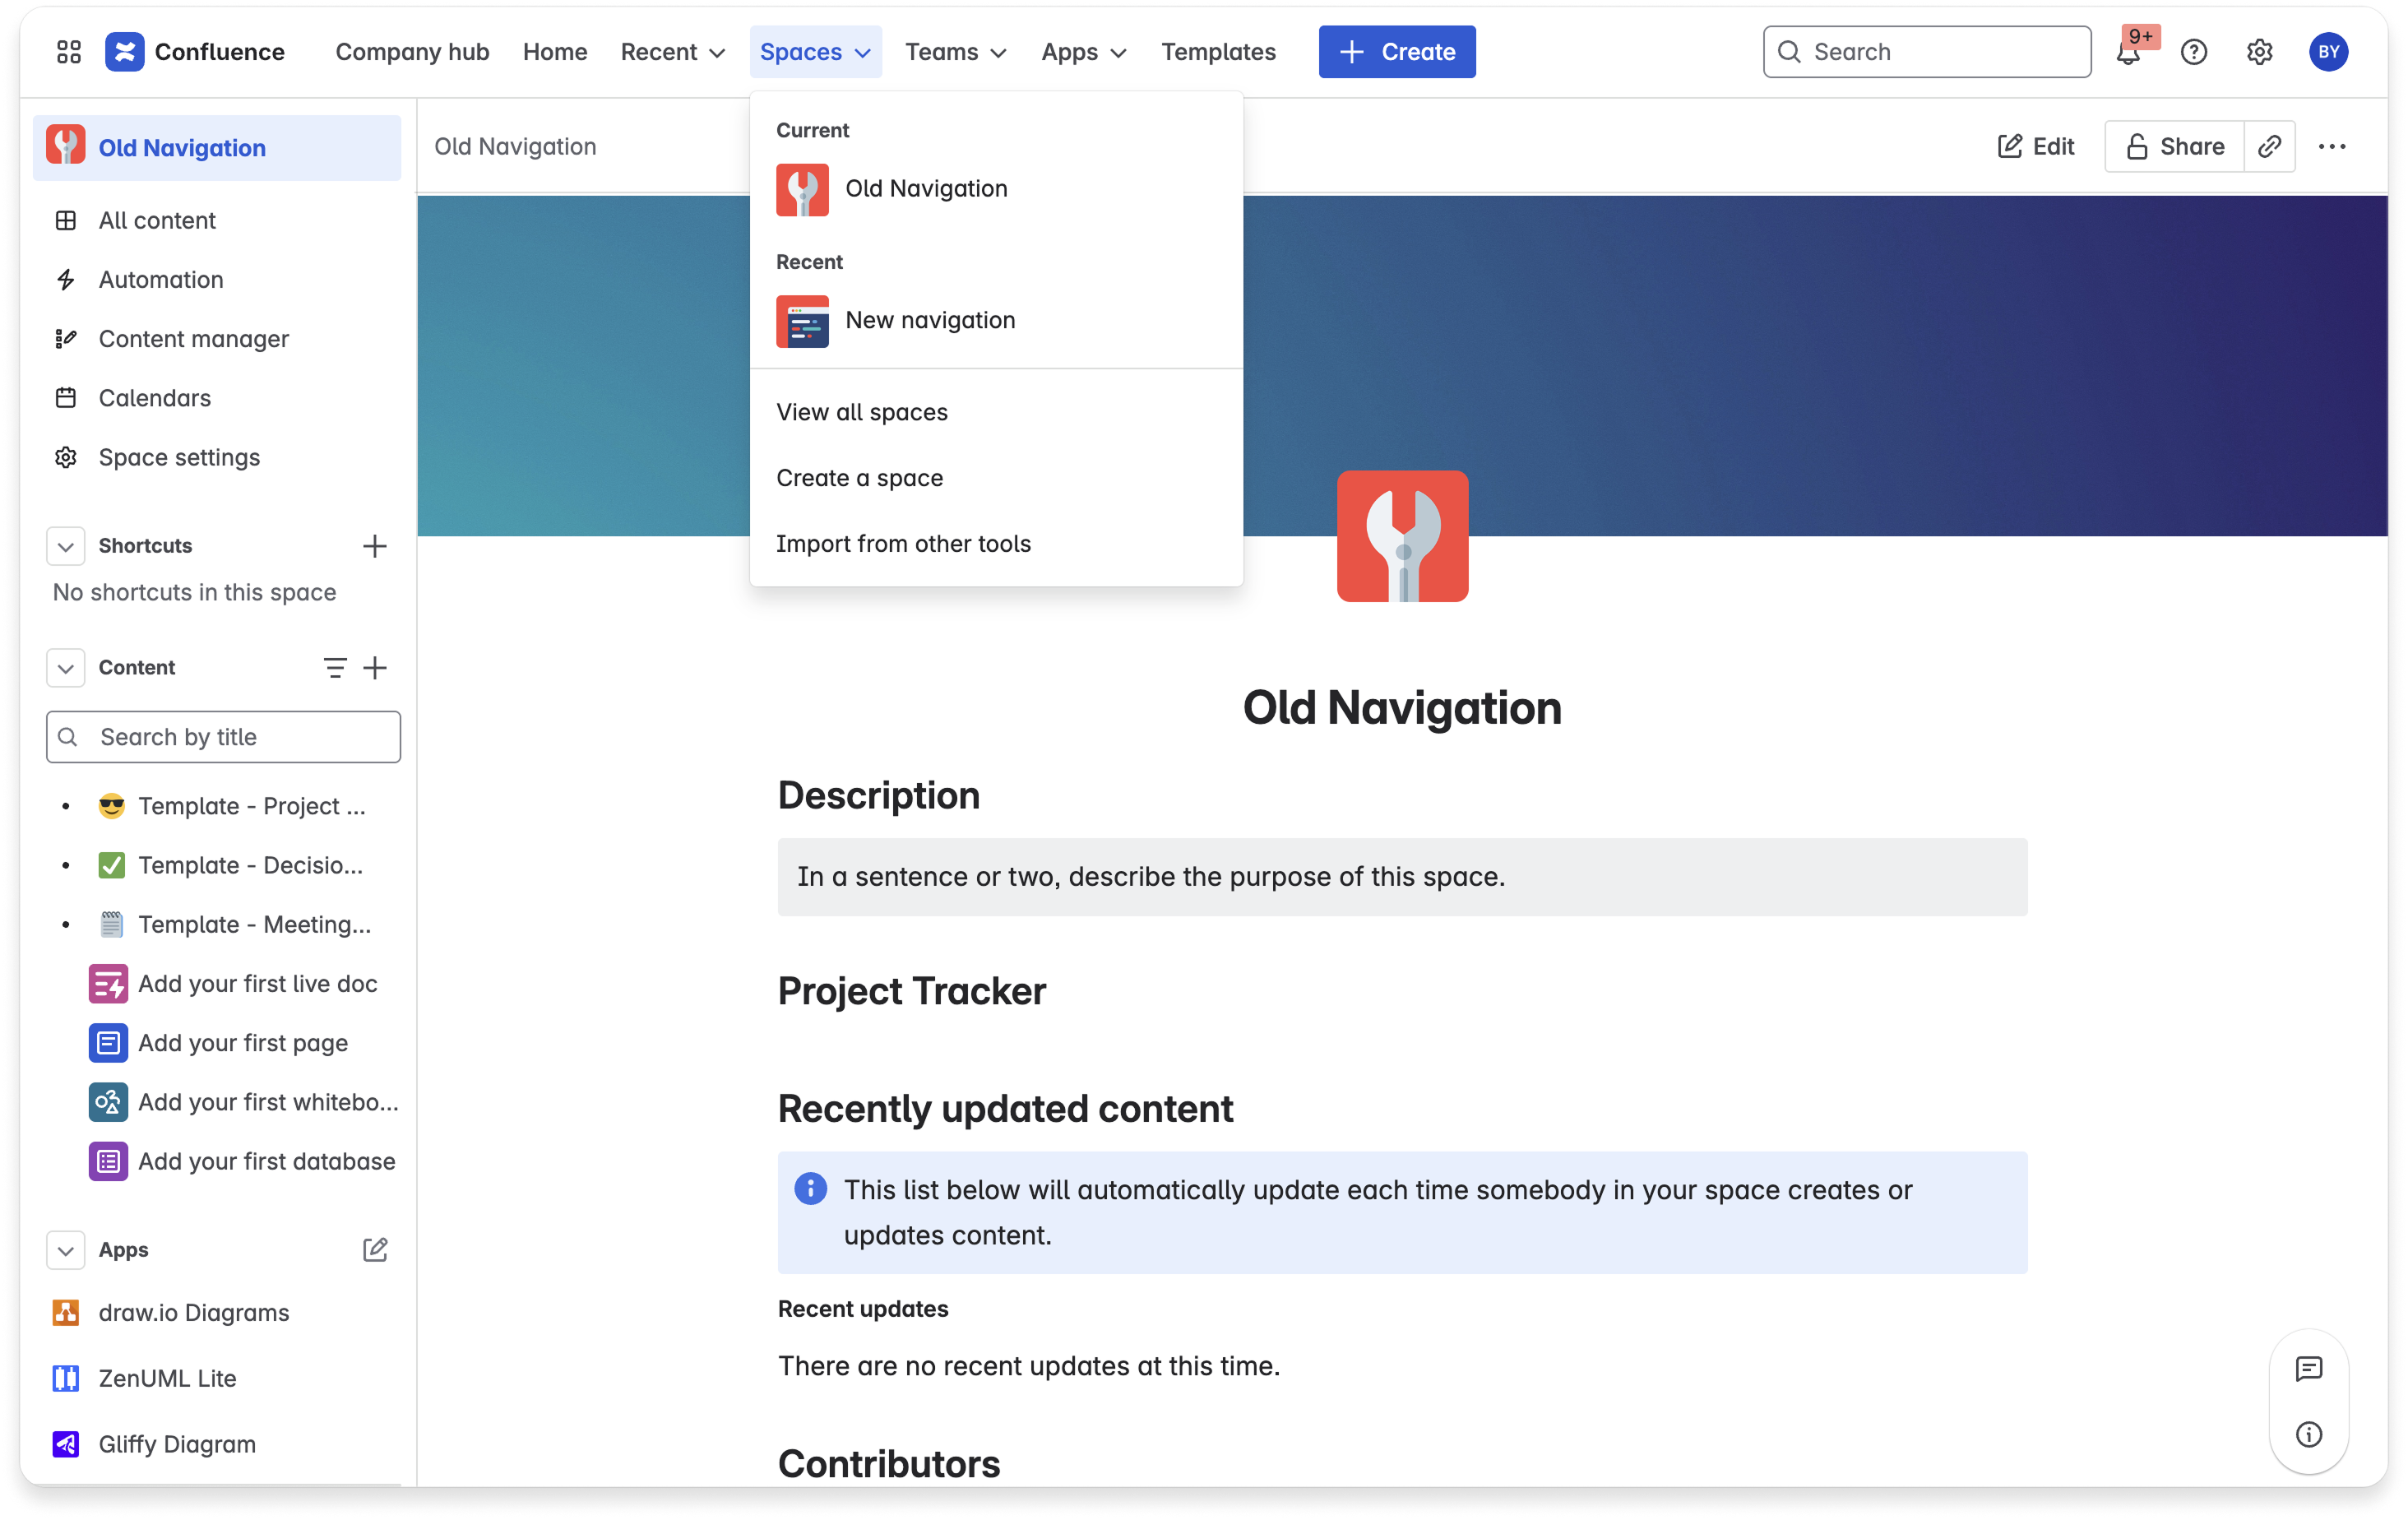Collapse the Content section

66,668
